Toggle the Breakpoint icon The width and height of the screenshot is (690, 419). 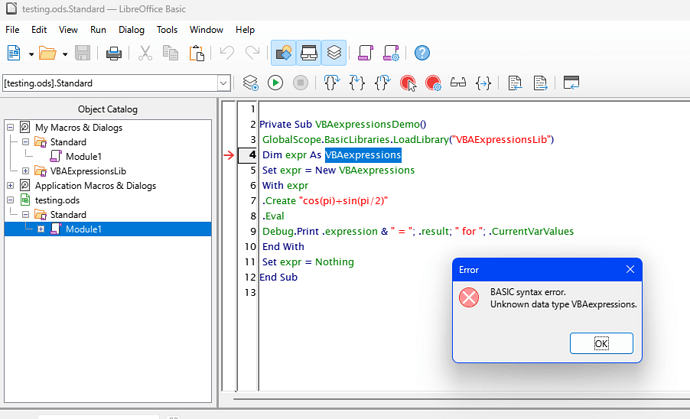(408, 83)
